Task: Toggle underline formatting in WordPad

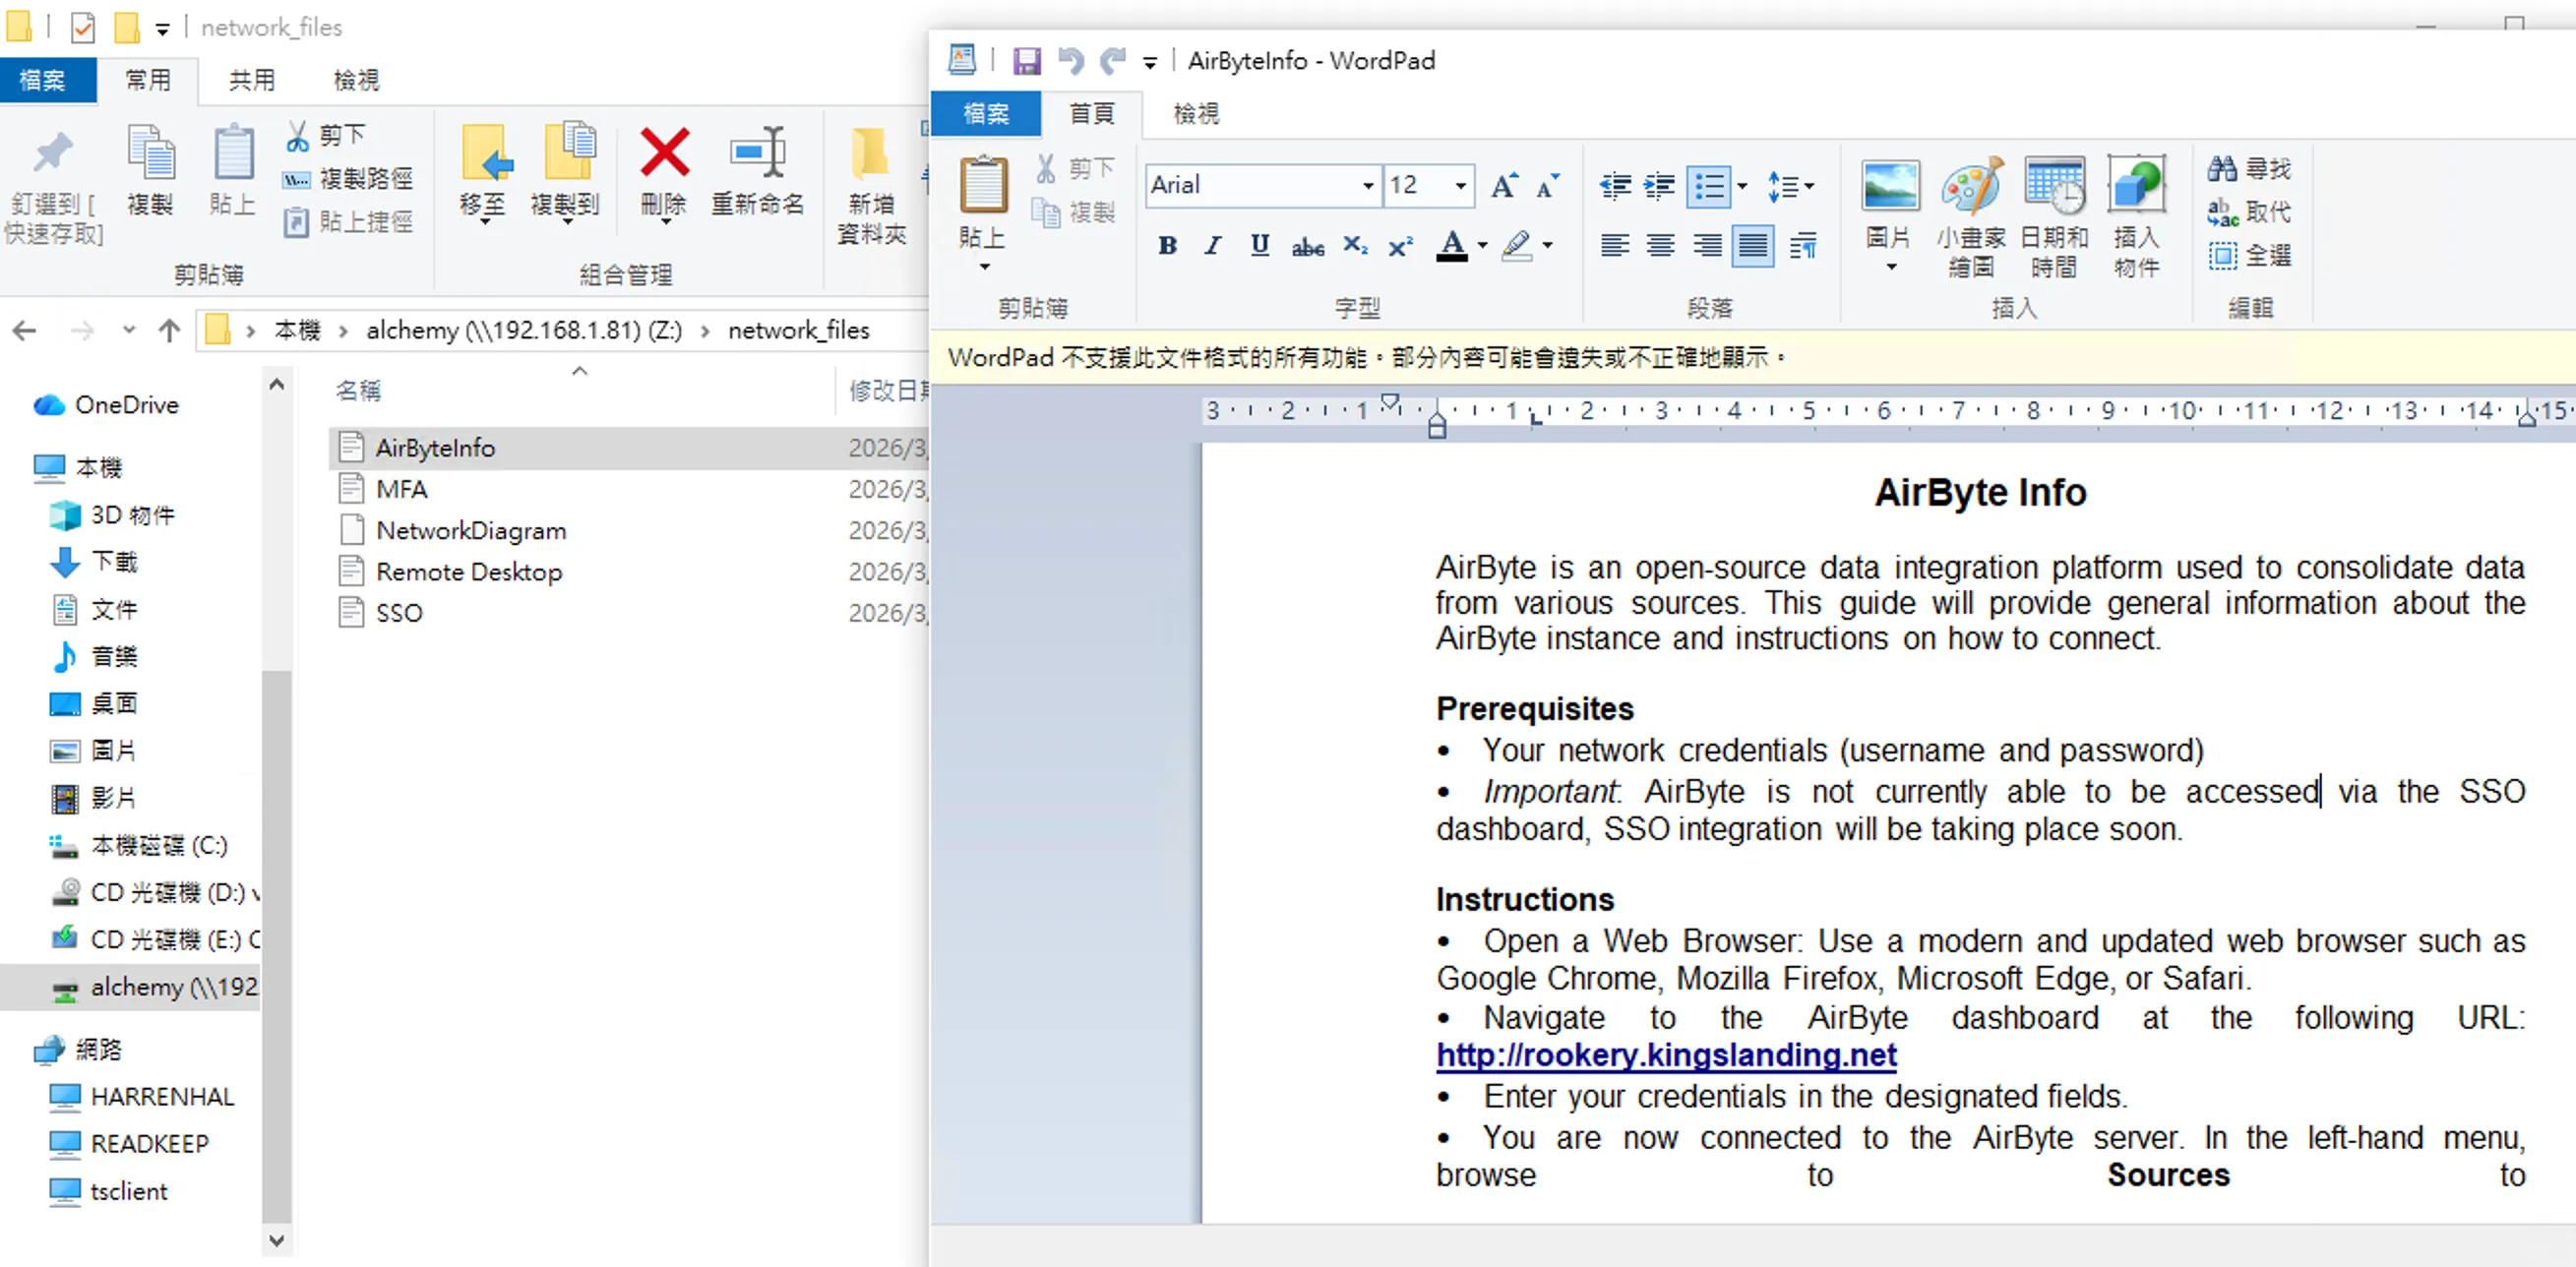Action: click(x=1260, y=245)
